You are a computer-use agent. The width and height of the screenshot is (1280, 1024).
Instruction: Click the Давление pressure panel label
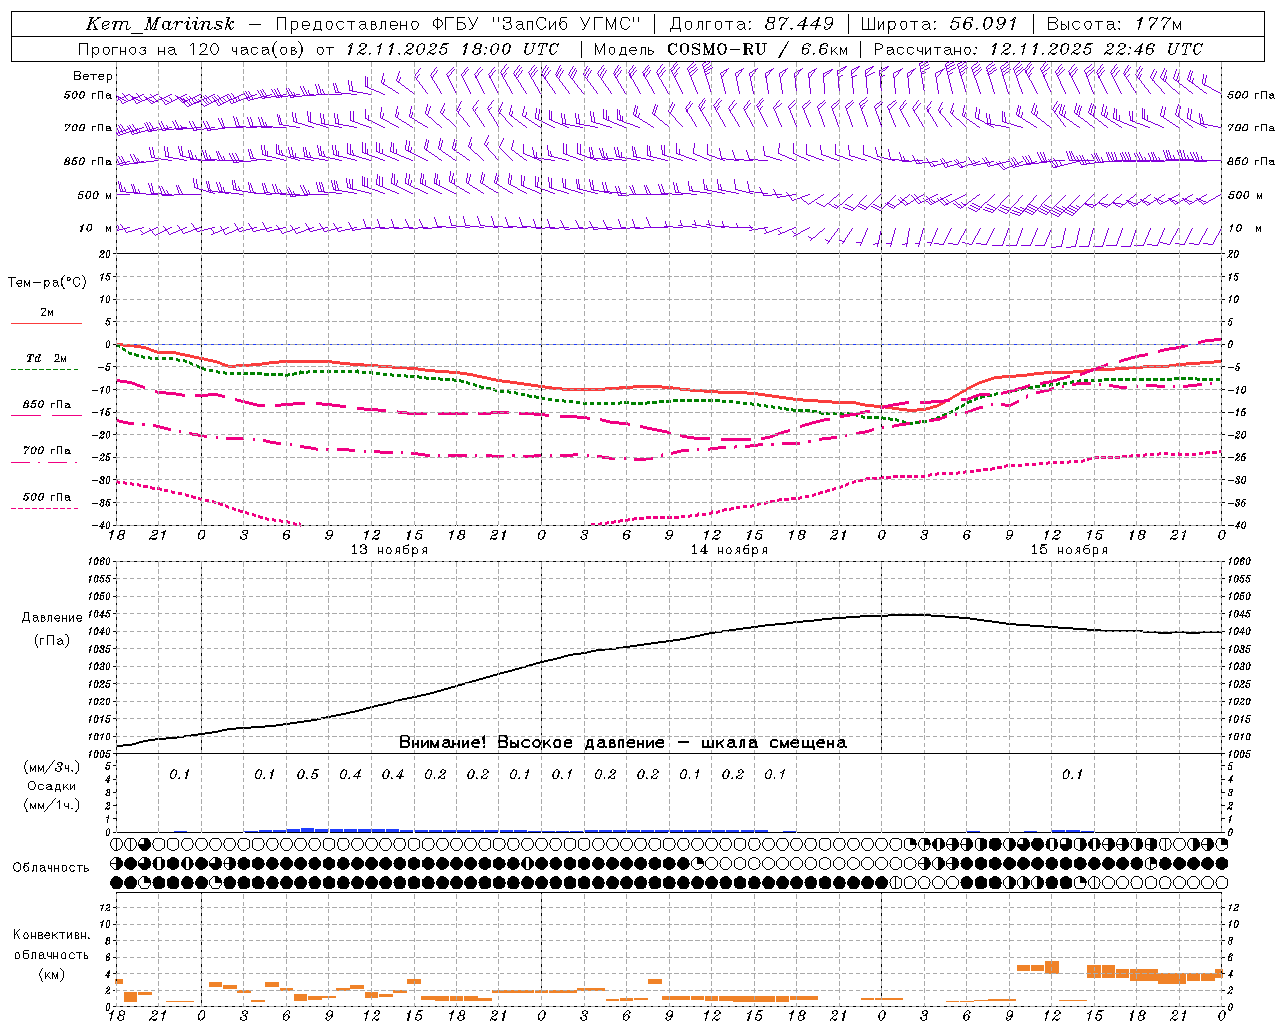point(52,618)
